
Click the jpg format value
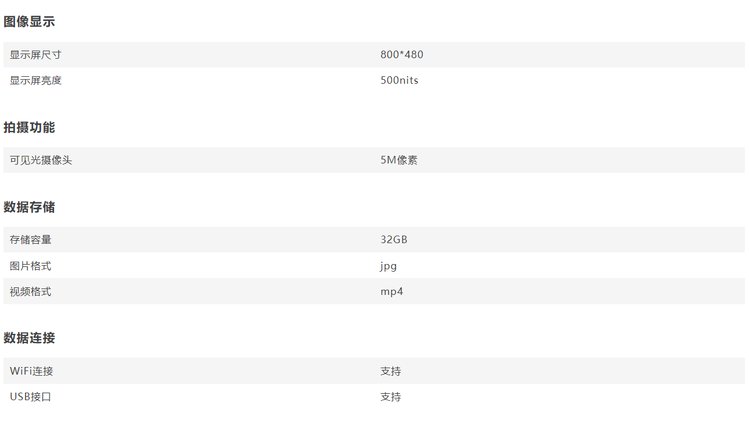click(x=388, y=266)
